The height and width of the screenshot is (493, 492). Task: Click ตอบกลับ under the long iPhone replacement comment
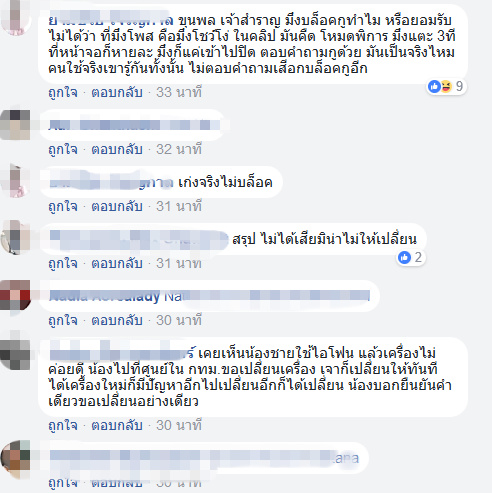point(117,425)
